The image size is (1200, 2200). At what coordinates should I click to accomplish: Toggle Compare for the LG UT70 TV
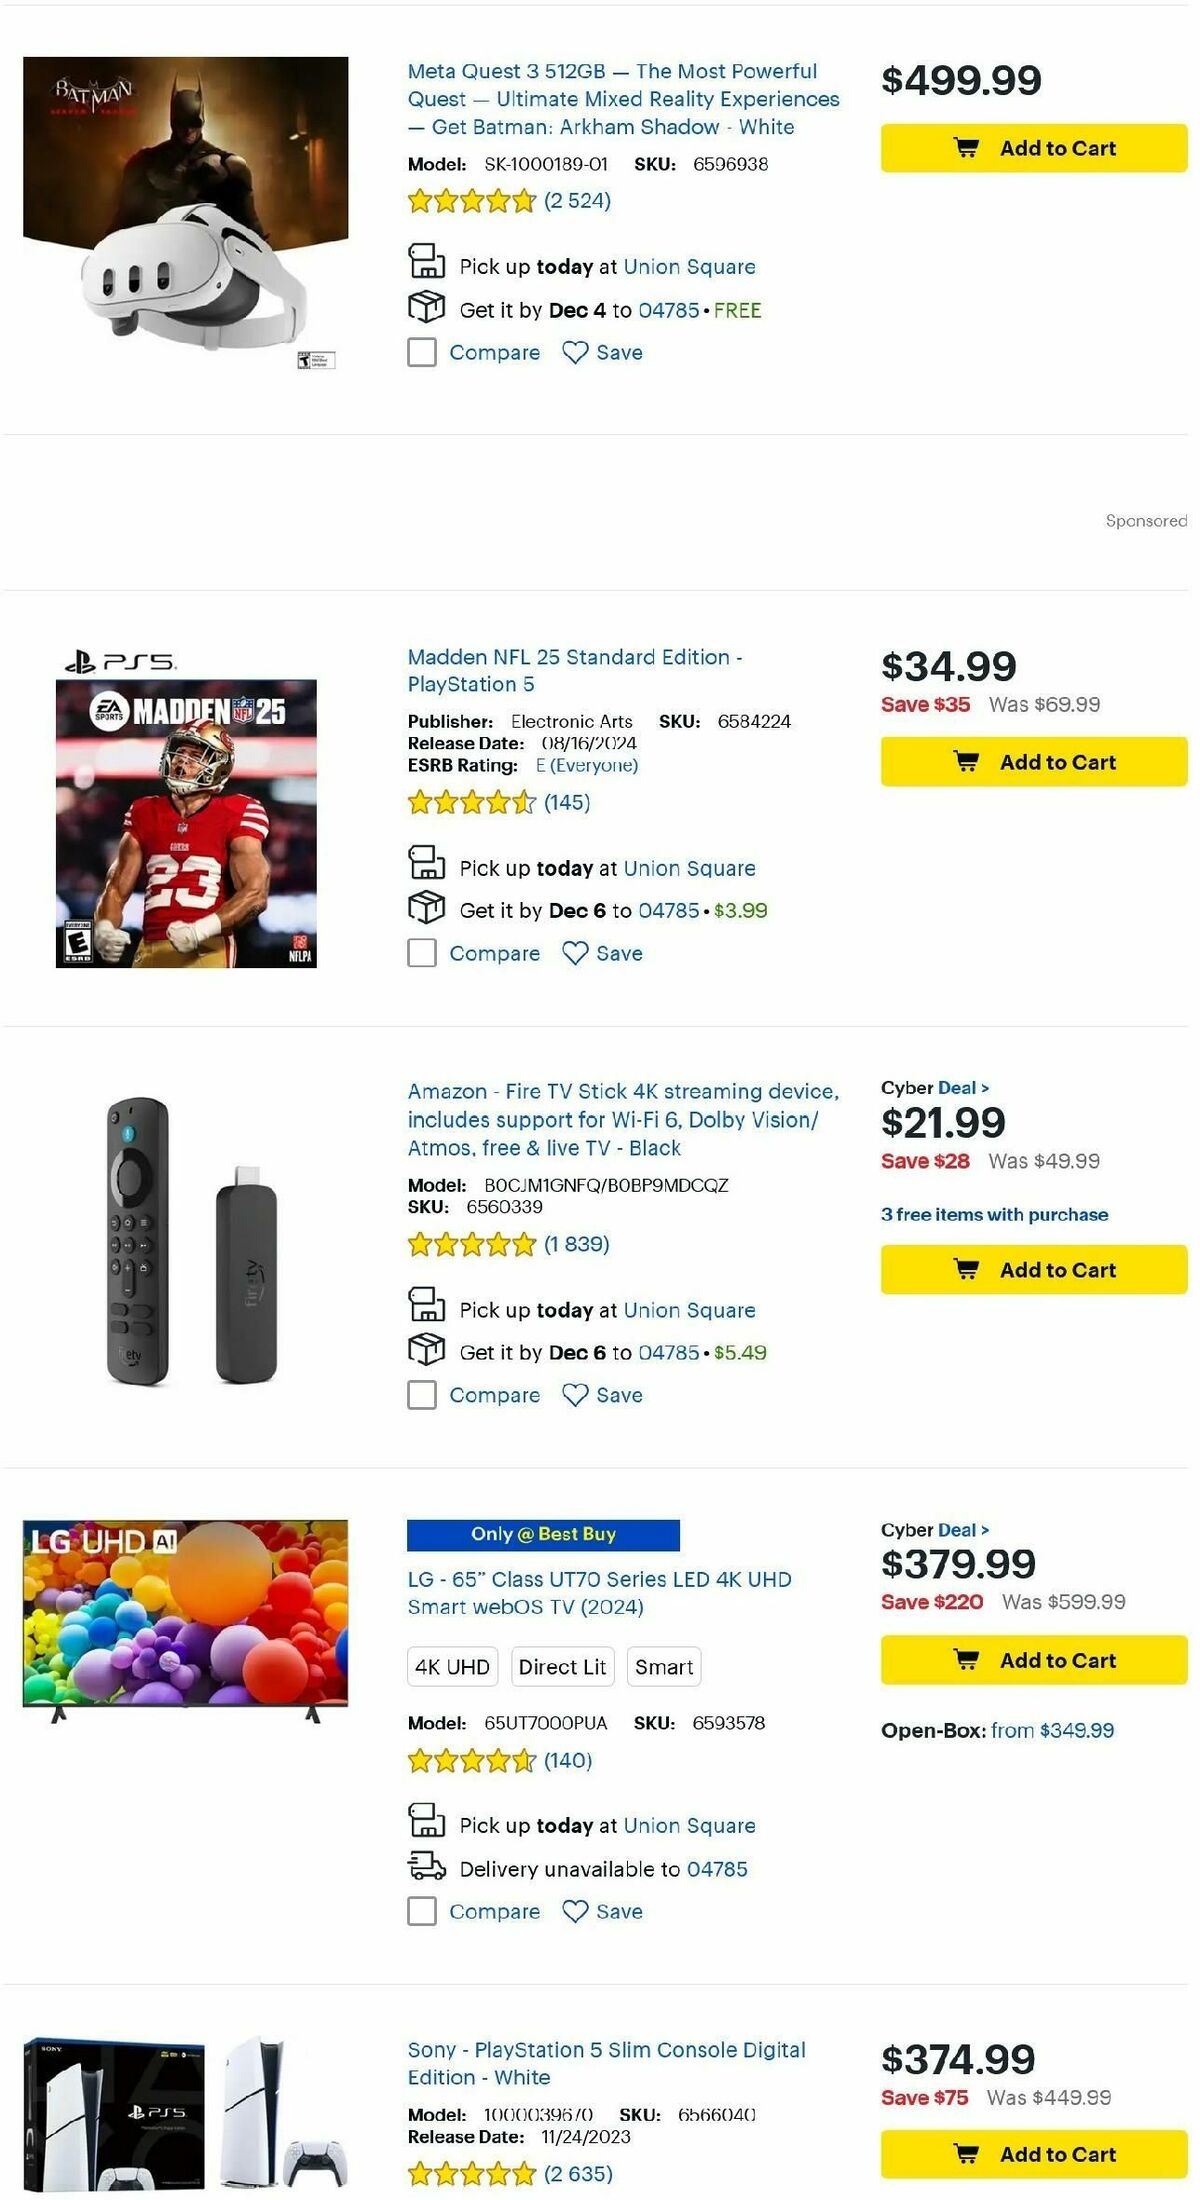[421, 1911]
